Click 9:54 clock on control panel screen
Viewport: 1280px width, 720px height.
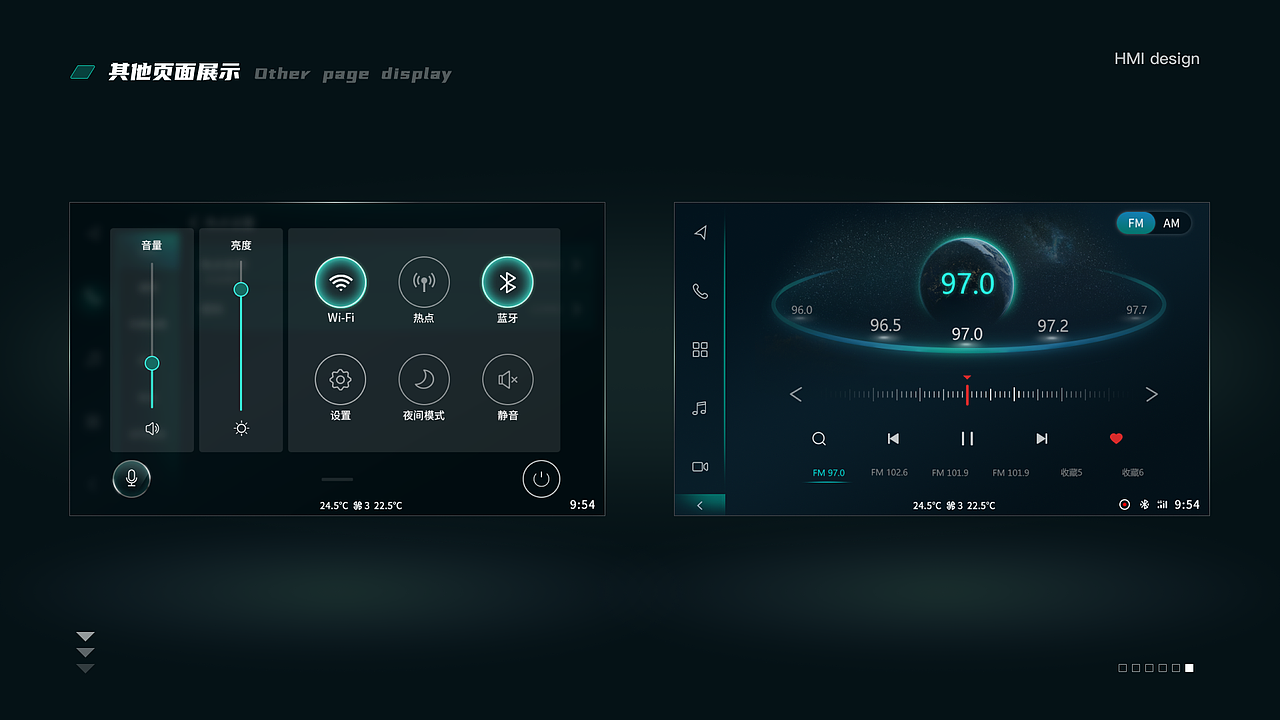click(x=582, y=505)
